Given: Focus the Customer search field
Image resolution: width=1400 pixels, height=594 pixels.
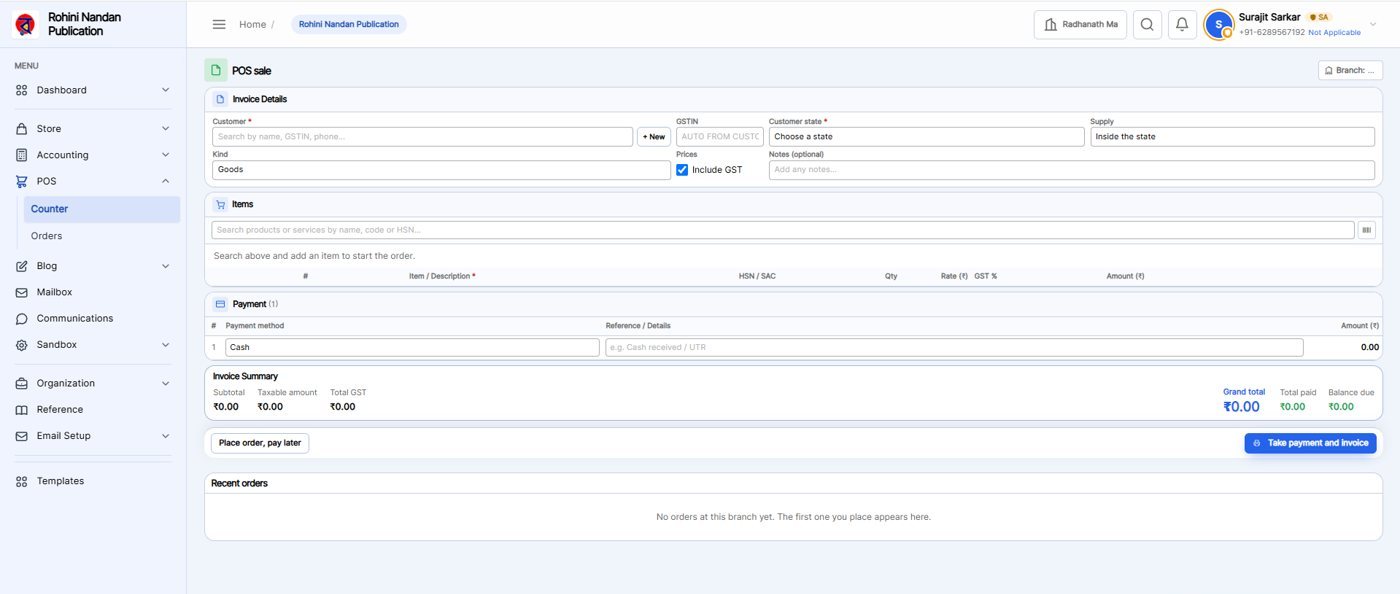Looking at the screenshot, I should [422, 137].
